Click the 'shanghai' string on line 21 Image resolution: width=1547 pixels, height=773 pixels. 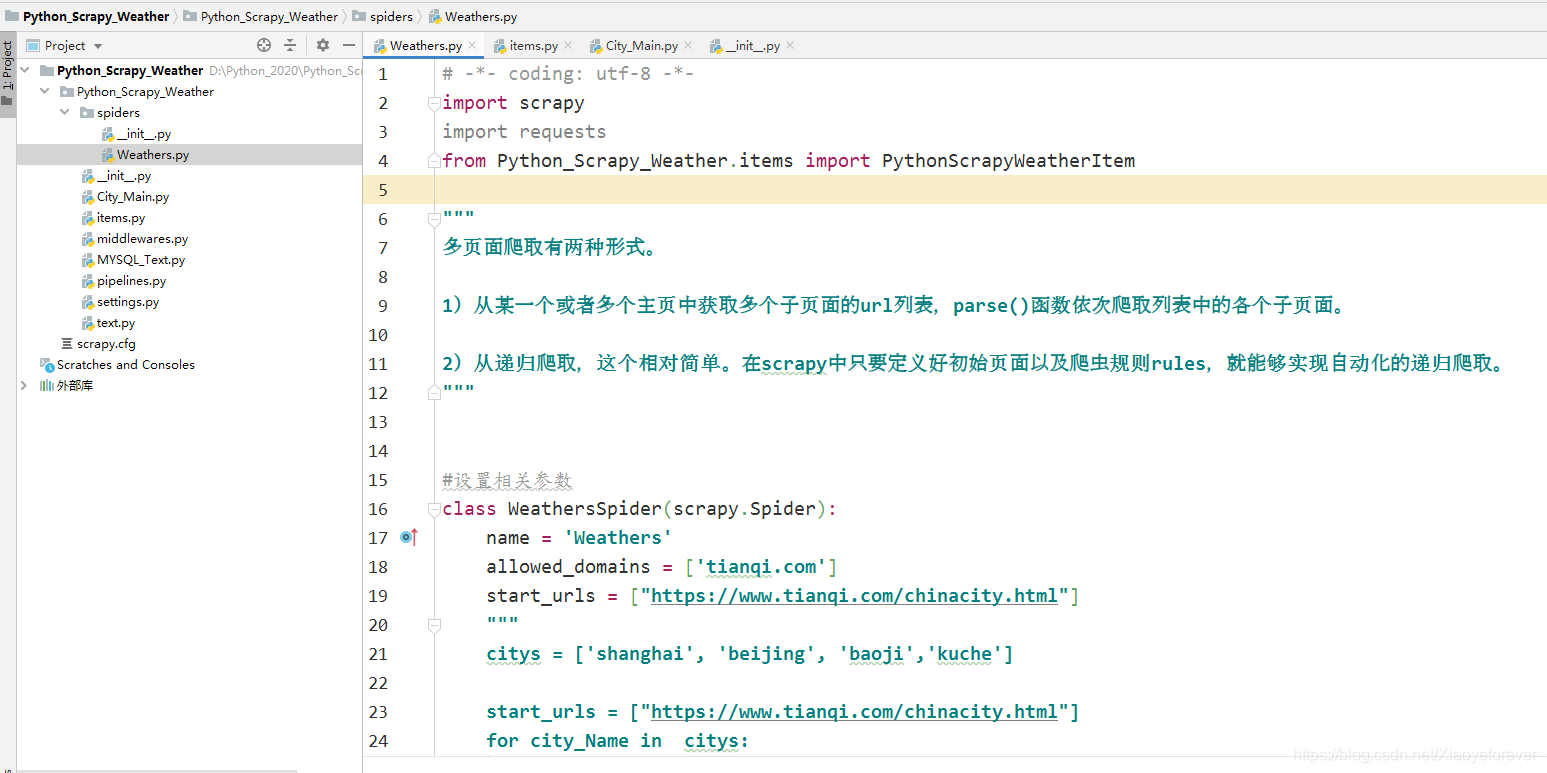(x=640, y=654)
